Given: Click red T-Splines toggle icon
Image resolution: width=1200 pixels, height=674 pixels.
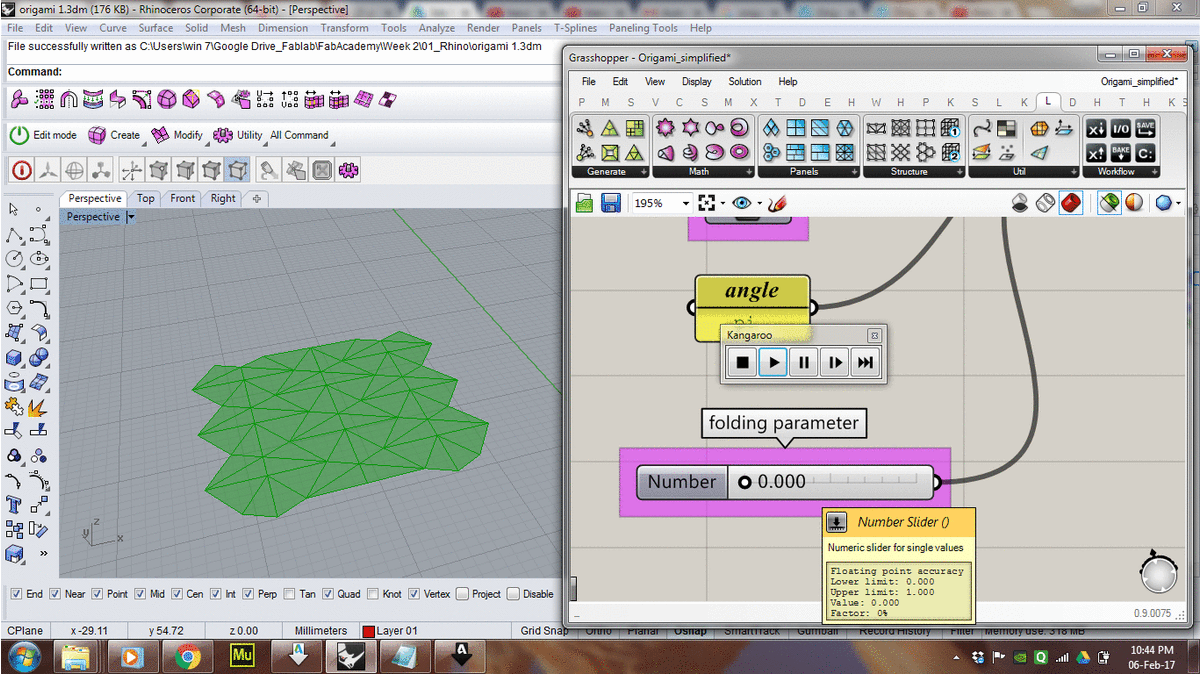Looking at the screenshot, I should [21, 169].
